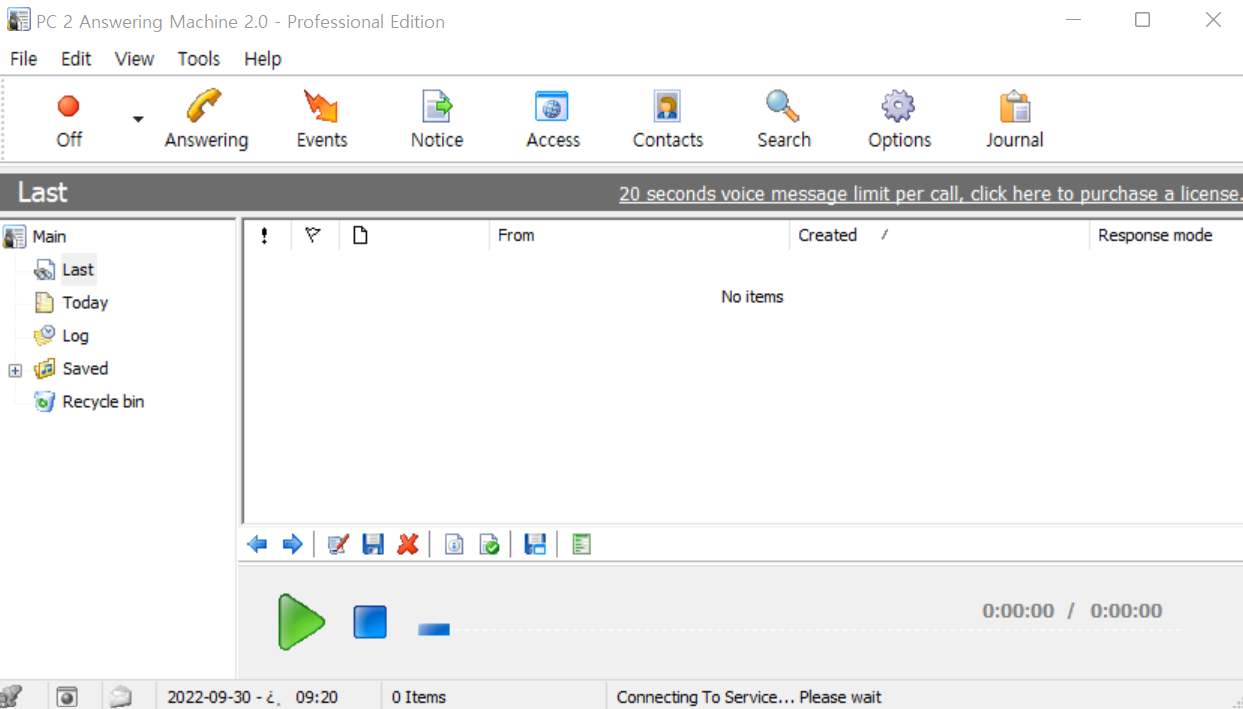Go to previous message with left arrow
This screenshot has width=1243, height=709.
257,544
